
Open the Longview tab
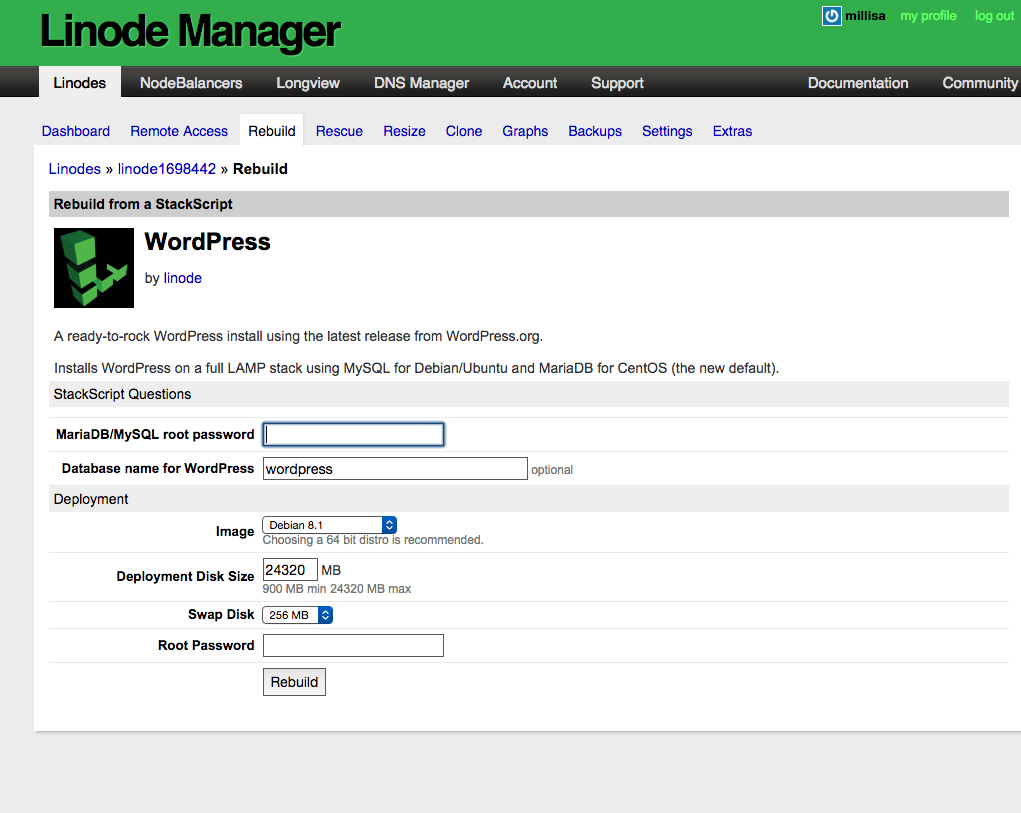307,83
